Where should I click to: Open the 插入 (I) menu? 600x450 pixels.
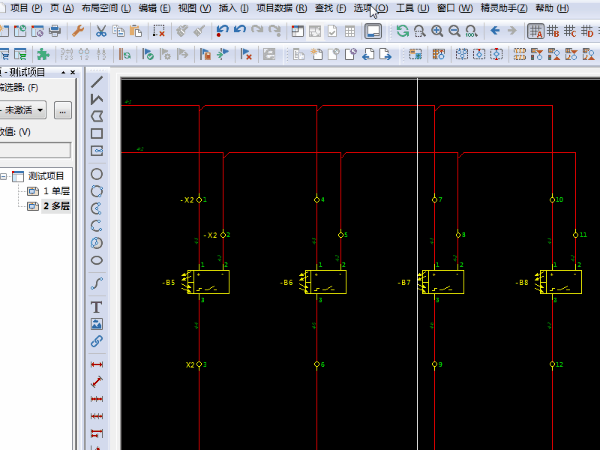click(x=233, y=8)
